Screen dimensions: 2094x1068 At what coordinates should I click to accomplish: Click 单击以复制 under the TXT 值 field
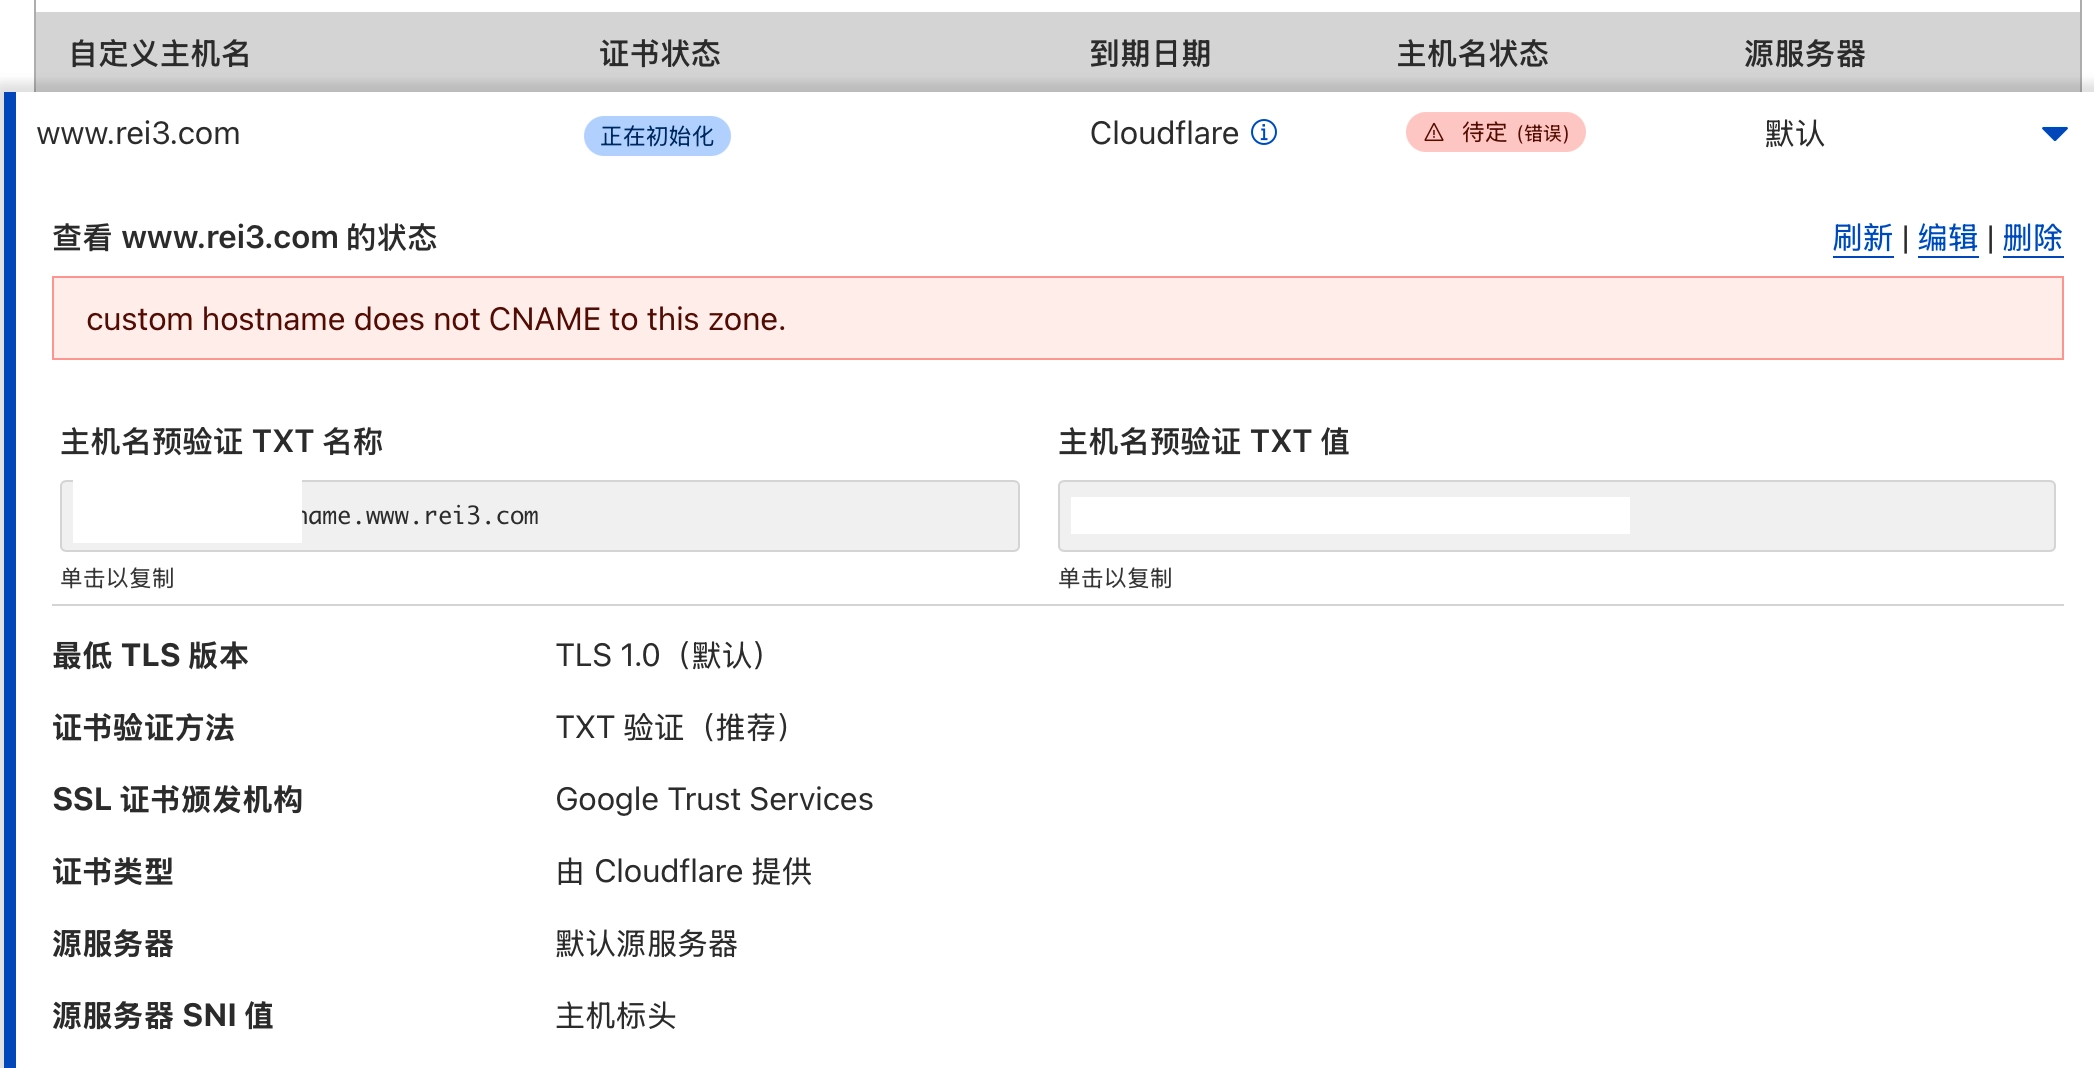(1115, 578)
